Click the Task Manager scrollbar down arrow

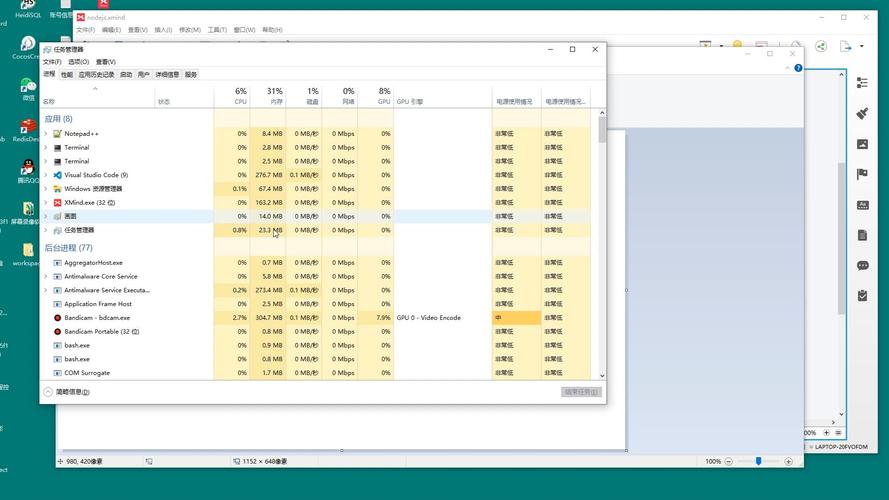pos(602,376)
